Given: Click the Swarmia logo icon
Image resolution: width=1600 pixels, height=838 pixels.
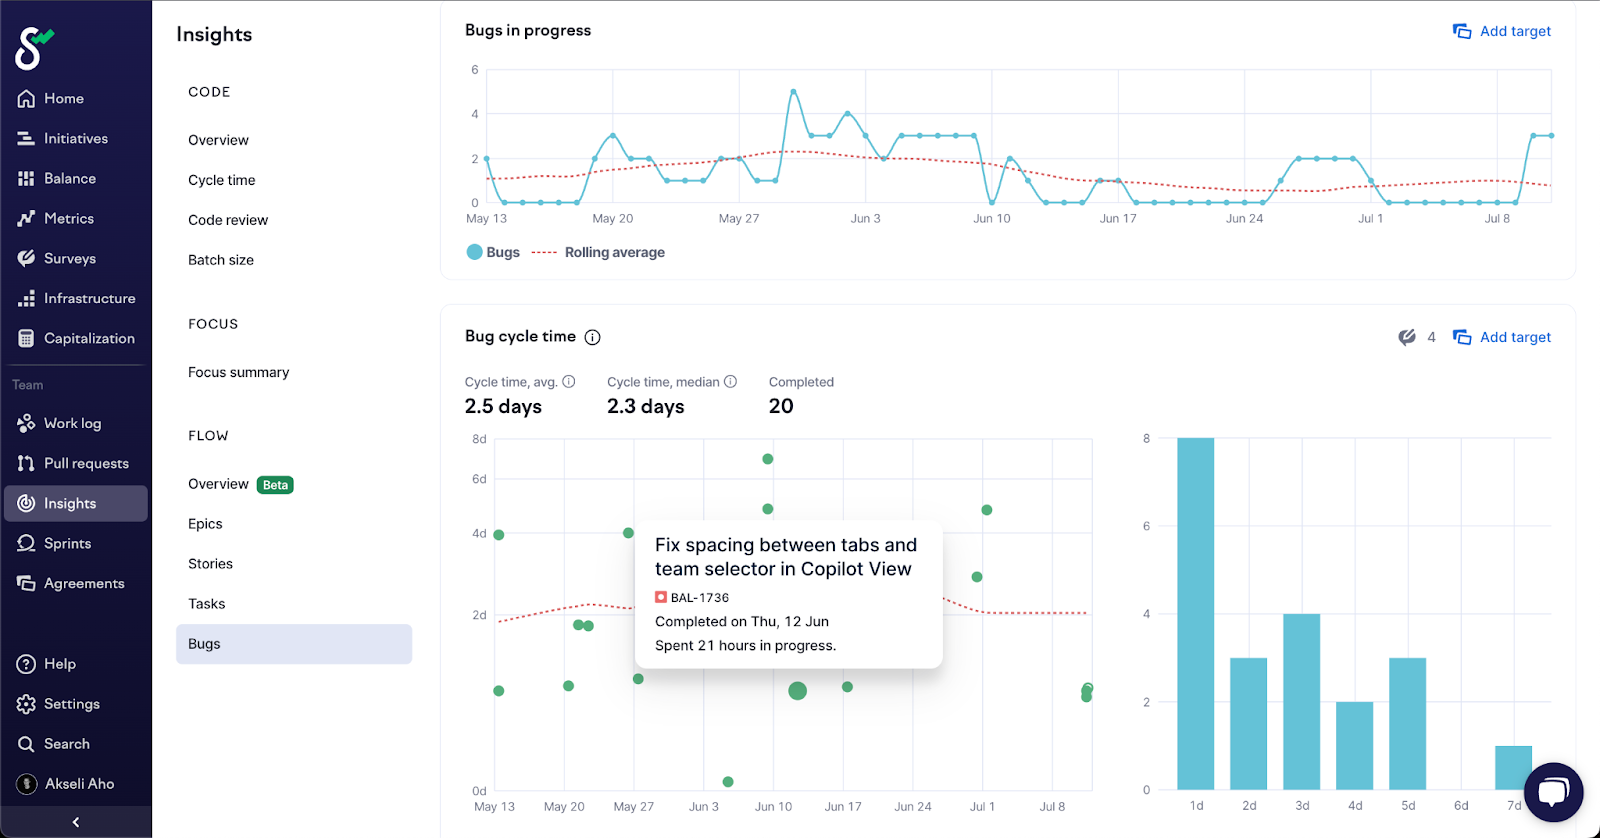Looking at the screenshot, I should click(x=33, y=47).
